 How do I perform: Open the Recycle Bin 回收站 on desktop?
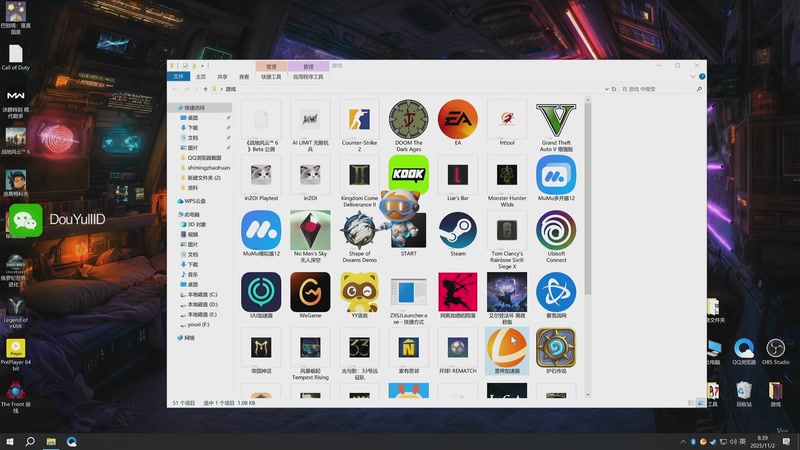(744, 394)
